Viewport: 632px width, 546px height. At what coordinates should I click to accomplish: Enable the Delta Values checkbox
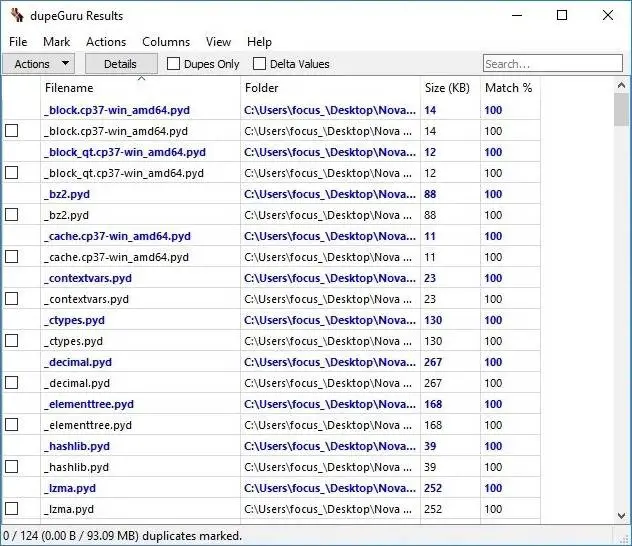click(x=259, y=64)
